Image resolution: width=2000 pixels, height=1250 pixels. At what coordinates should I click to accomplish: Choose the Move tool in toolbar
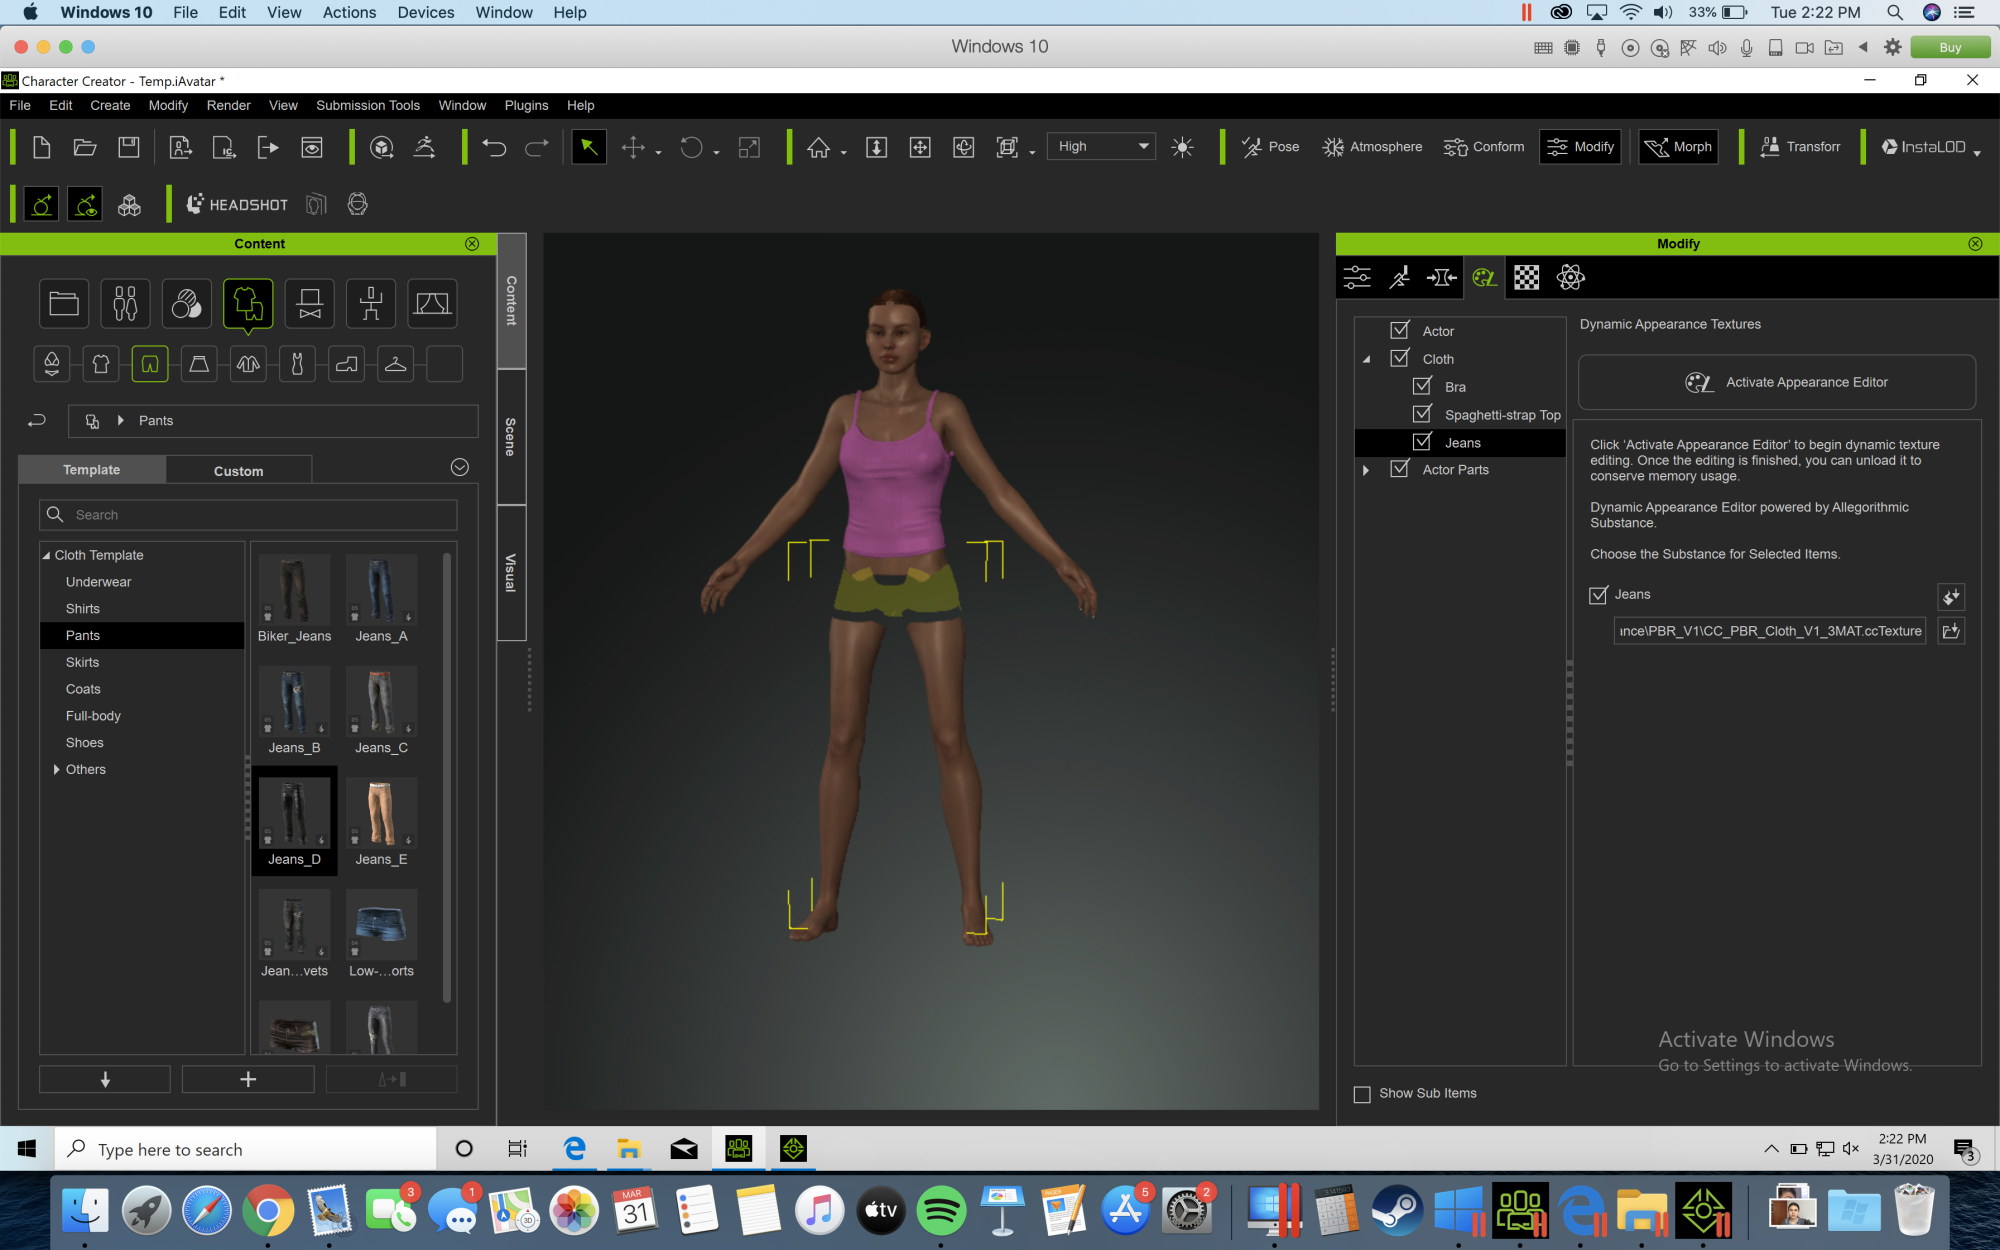pyautogui.click(x=633, y=147)
